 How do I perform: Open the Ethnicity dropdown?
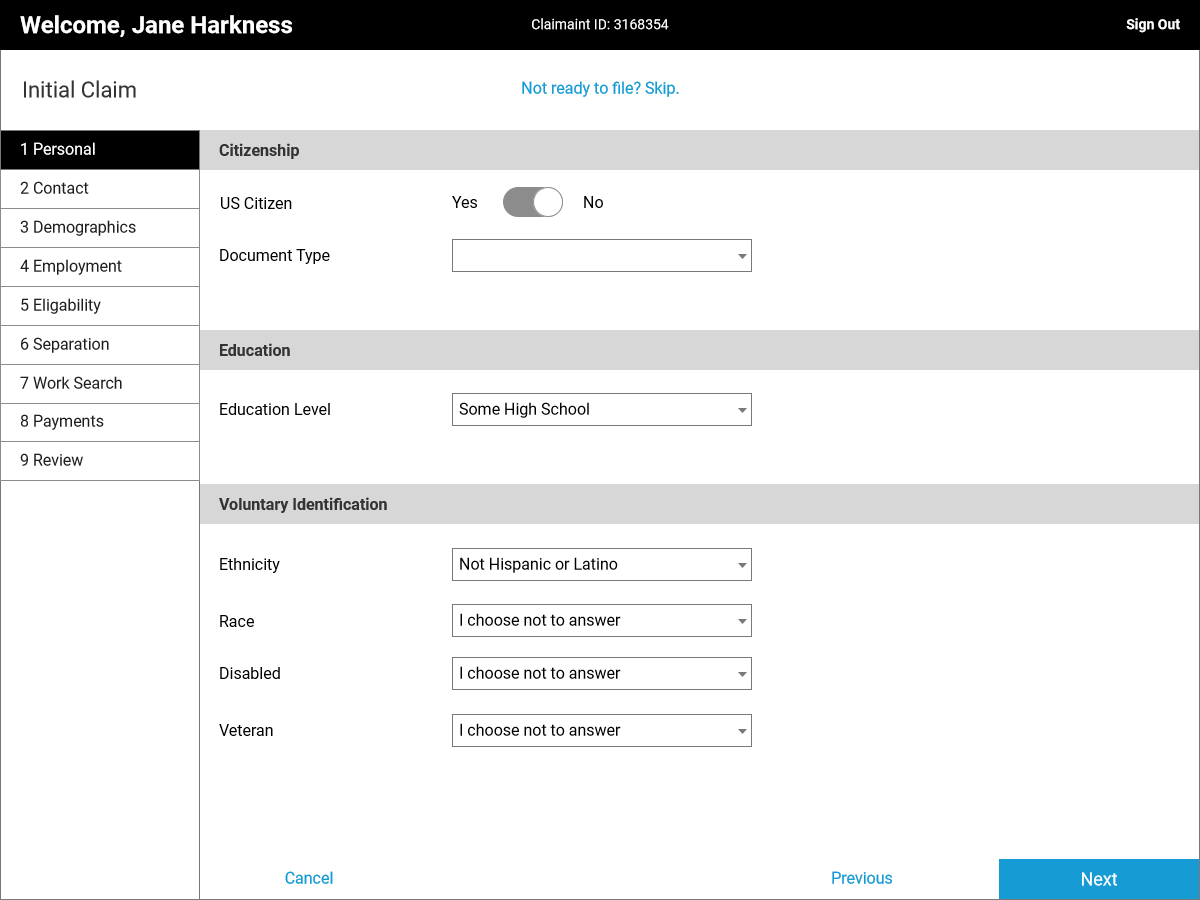[601, 565]
